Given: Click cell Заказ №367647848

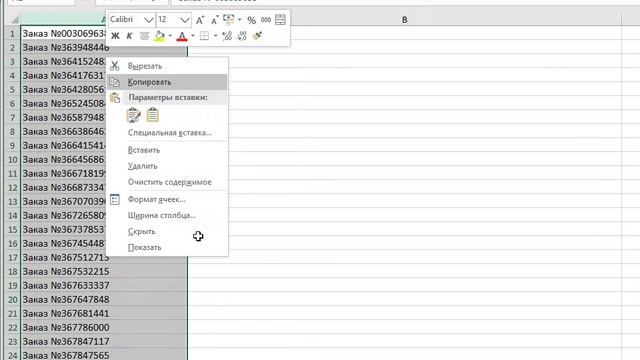Looking at the screenshot, I should [x=104, y=299].
